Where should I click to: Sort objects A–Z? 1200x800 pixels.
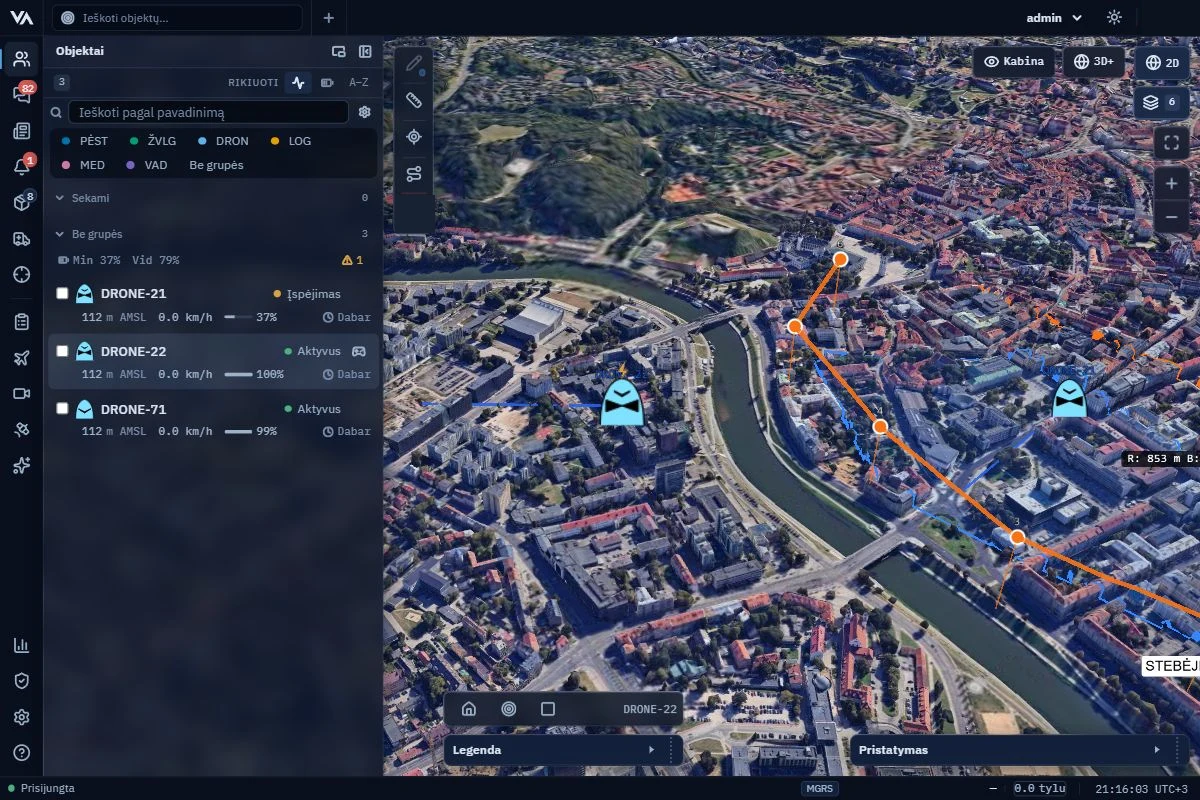(358, 83)
